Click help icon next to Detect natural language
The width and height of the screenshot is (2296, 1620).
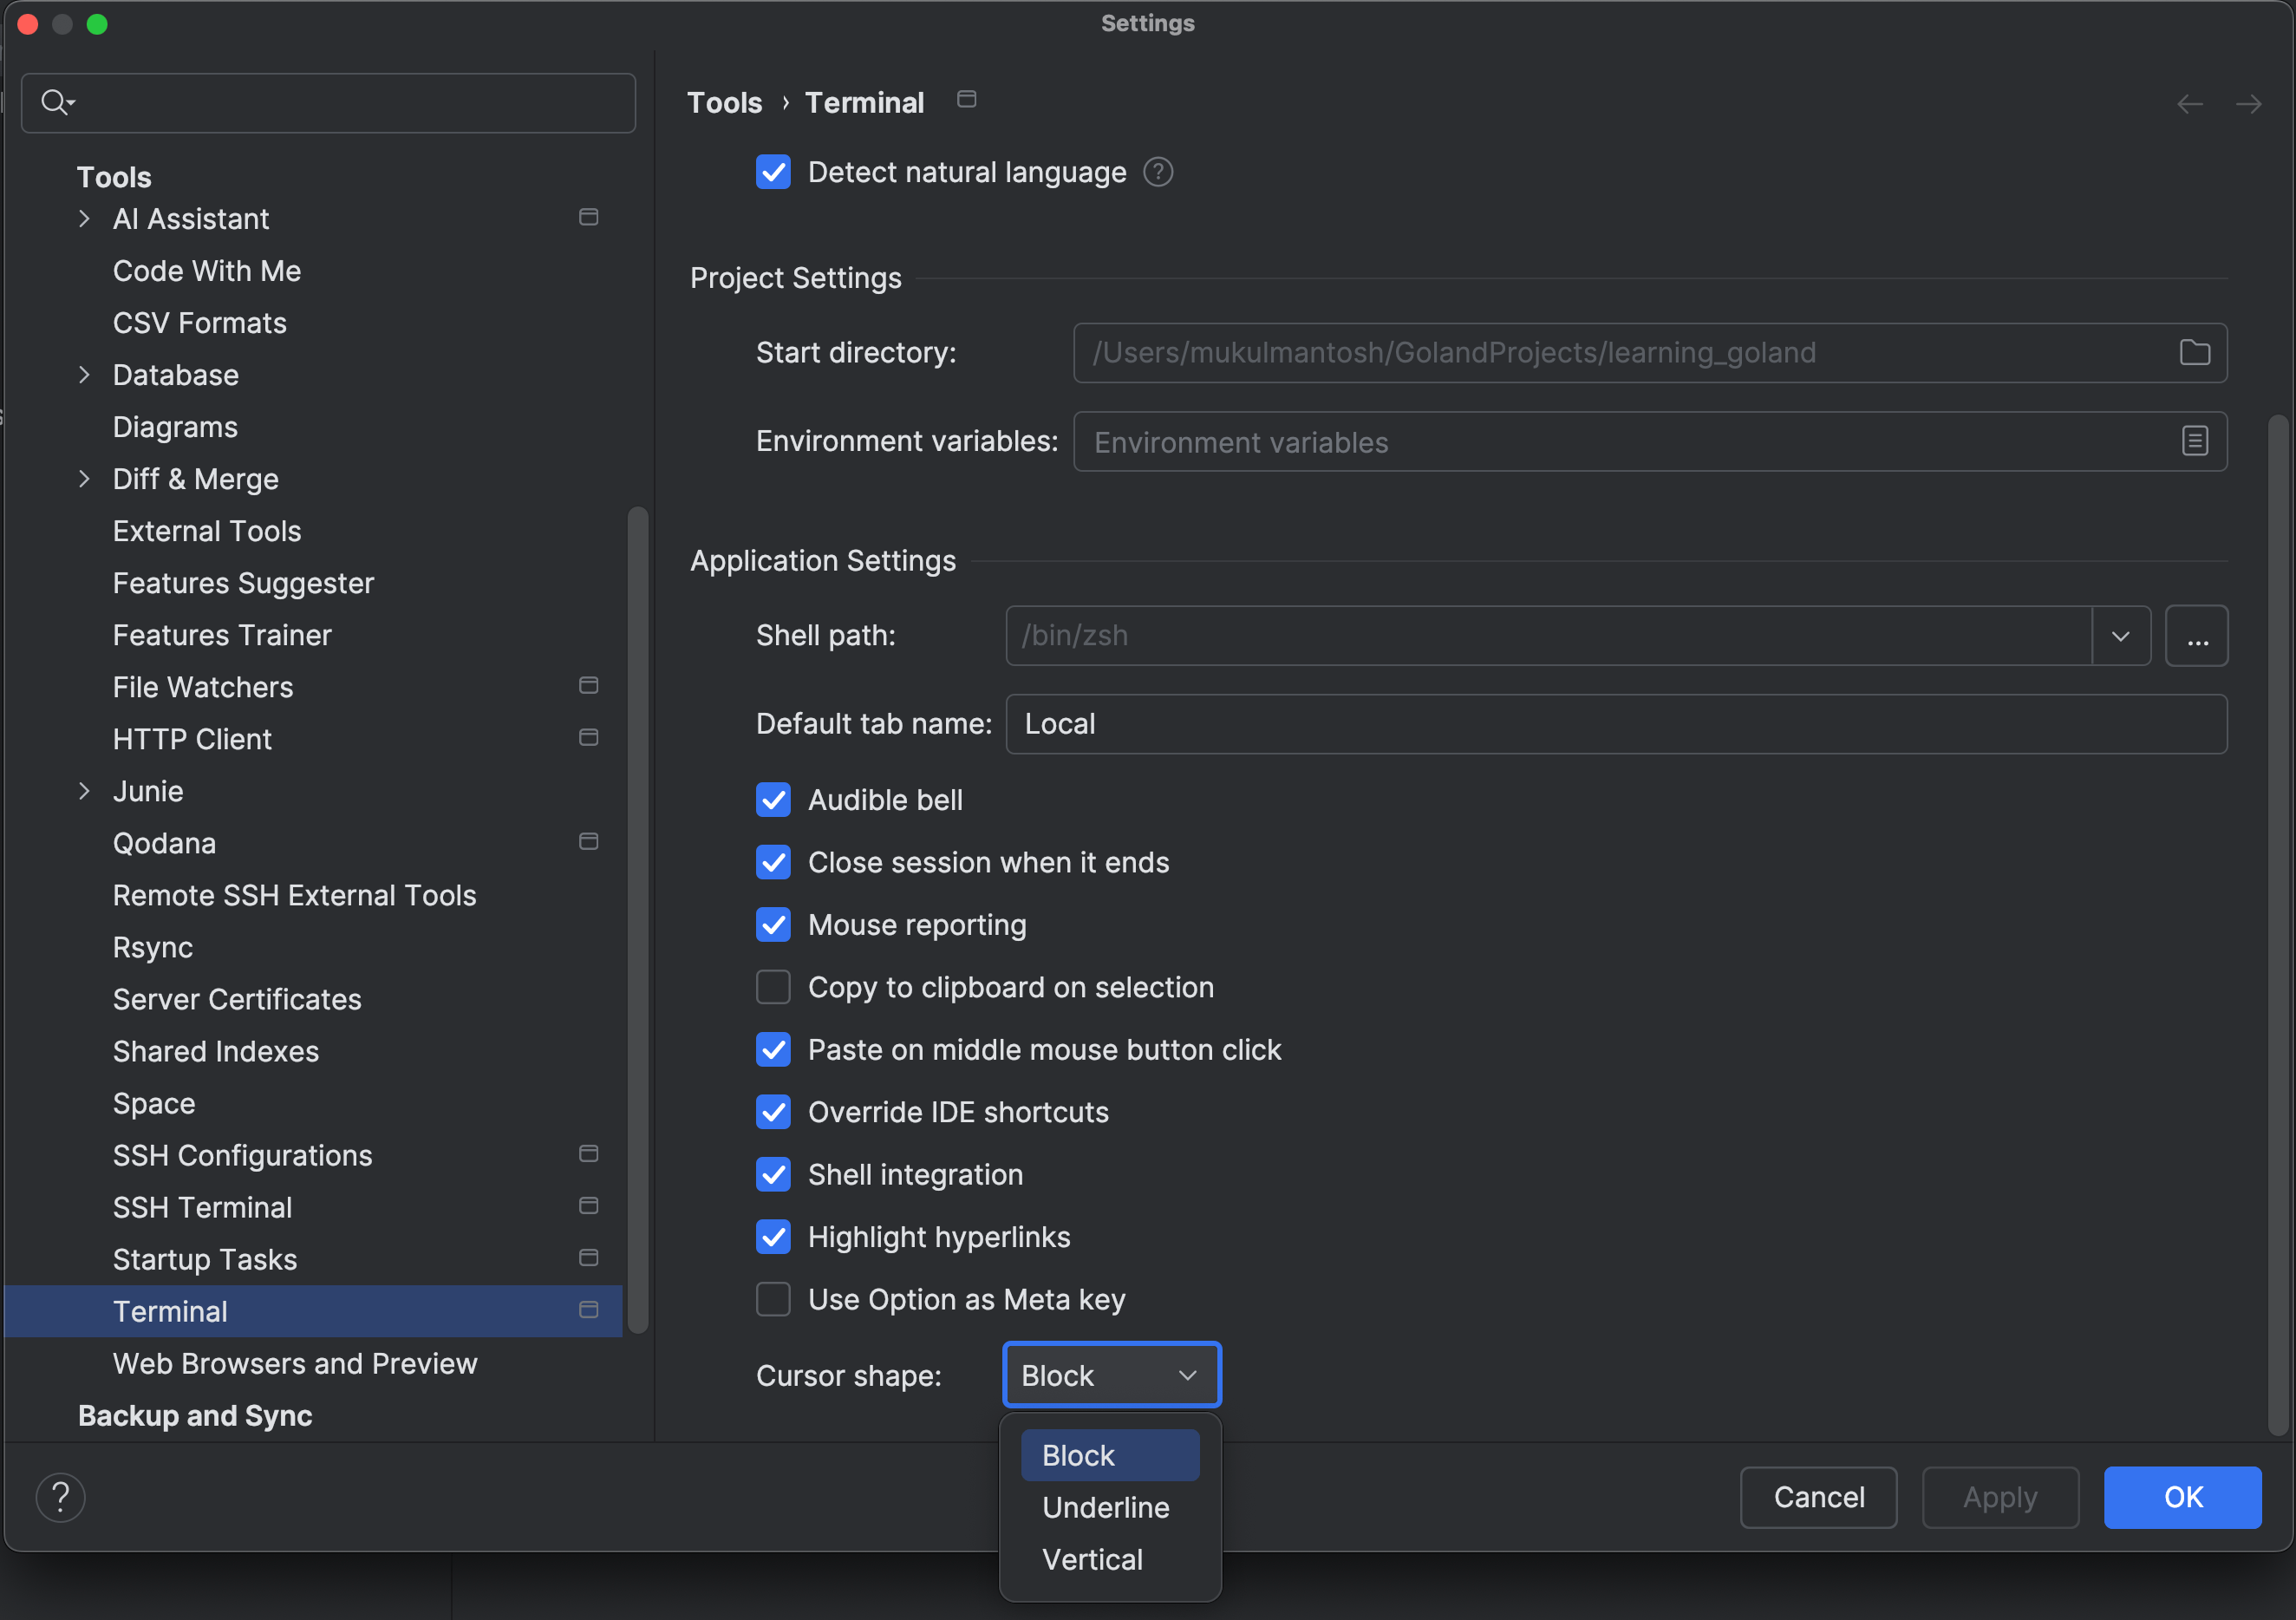click(1158, 172)
